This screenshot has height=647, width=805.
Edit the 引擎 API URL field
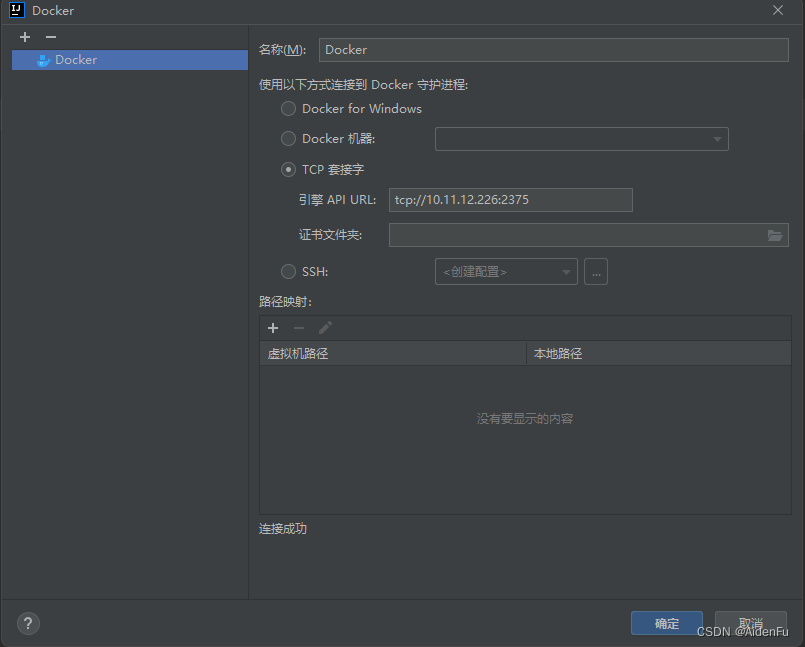coord(511,200)
